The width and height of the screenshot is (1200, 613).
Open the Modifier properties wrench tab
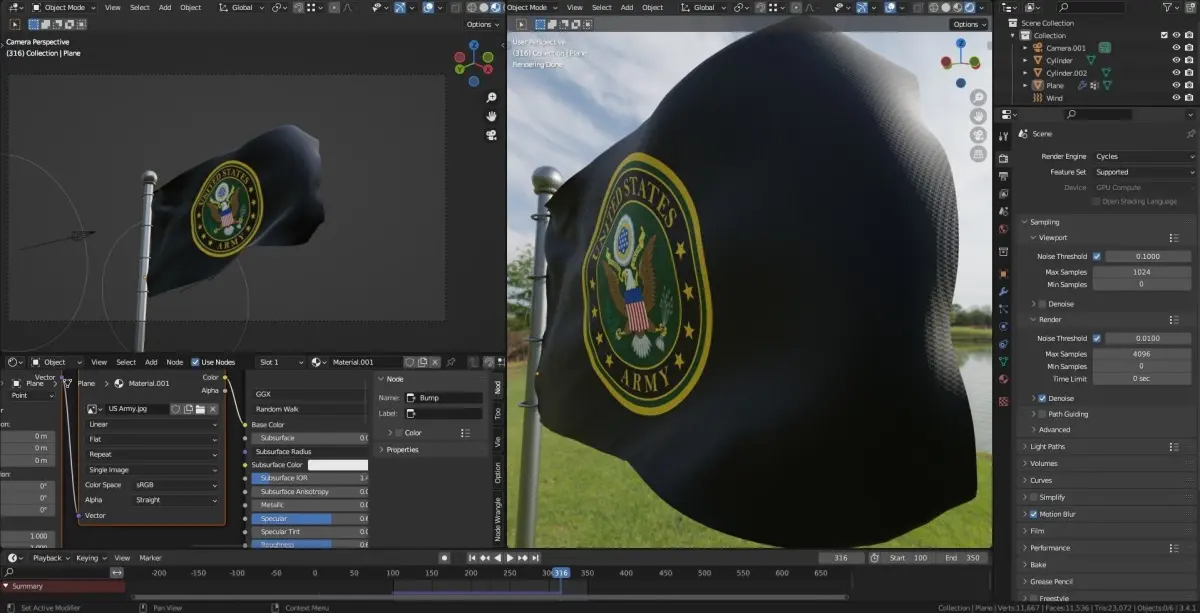[x=1003, y=292]
